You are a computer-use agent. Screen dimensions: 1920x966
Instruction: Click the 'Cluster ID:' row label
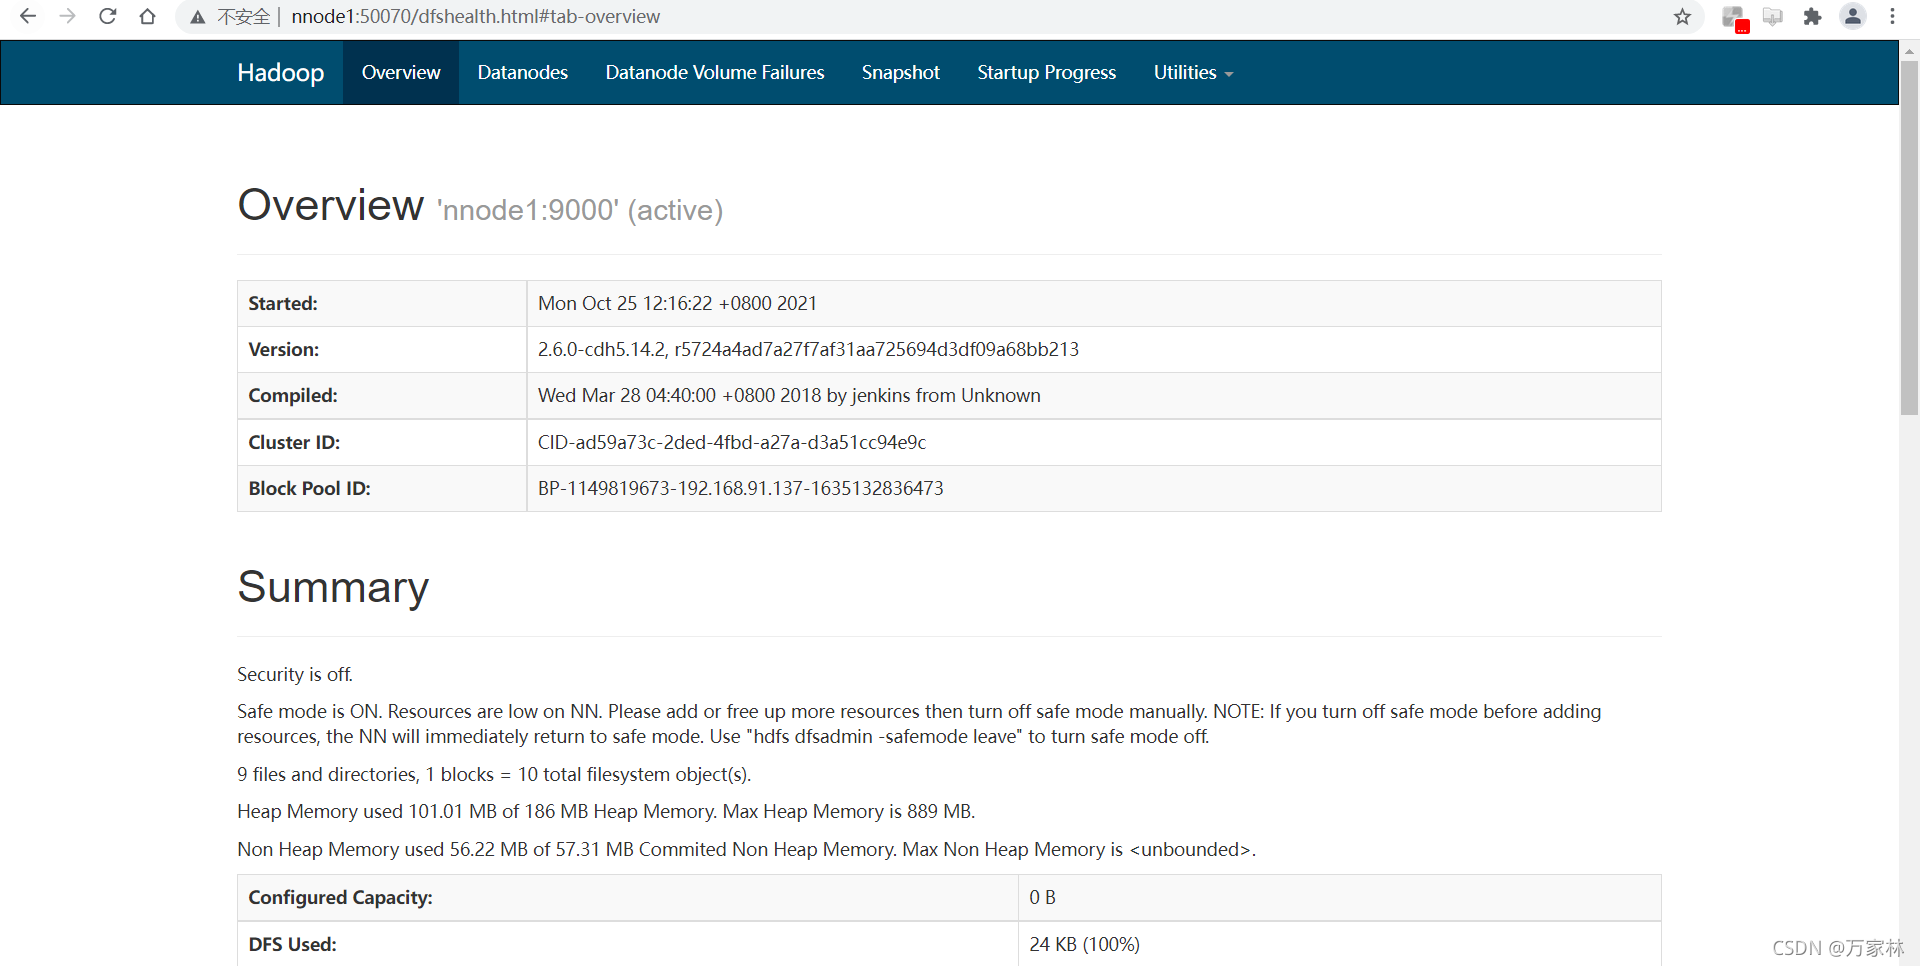coord(294,442)
